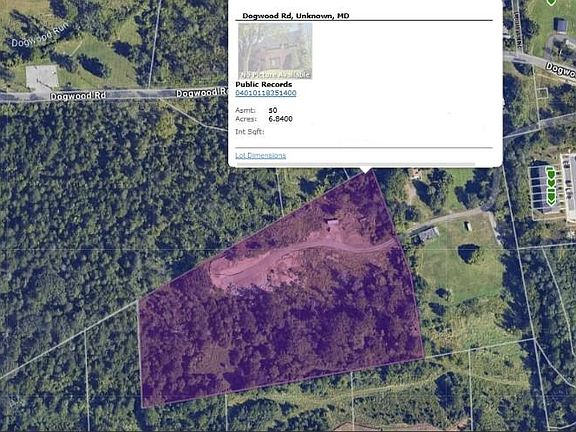
Task: Click the small square lot outline below Dogwood
Action: pyautogui.click(x=543, y=92)
